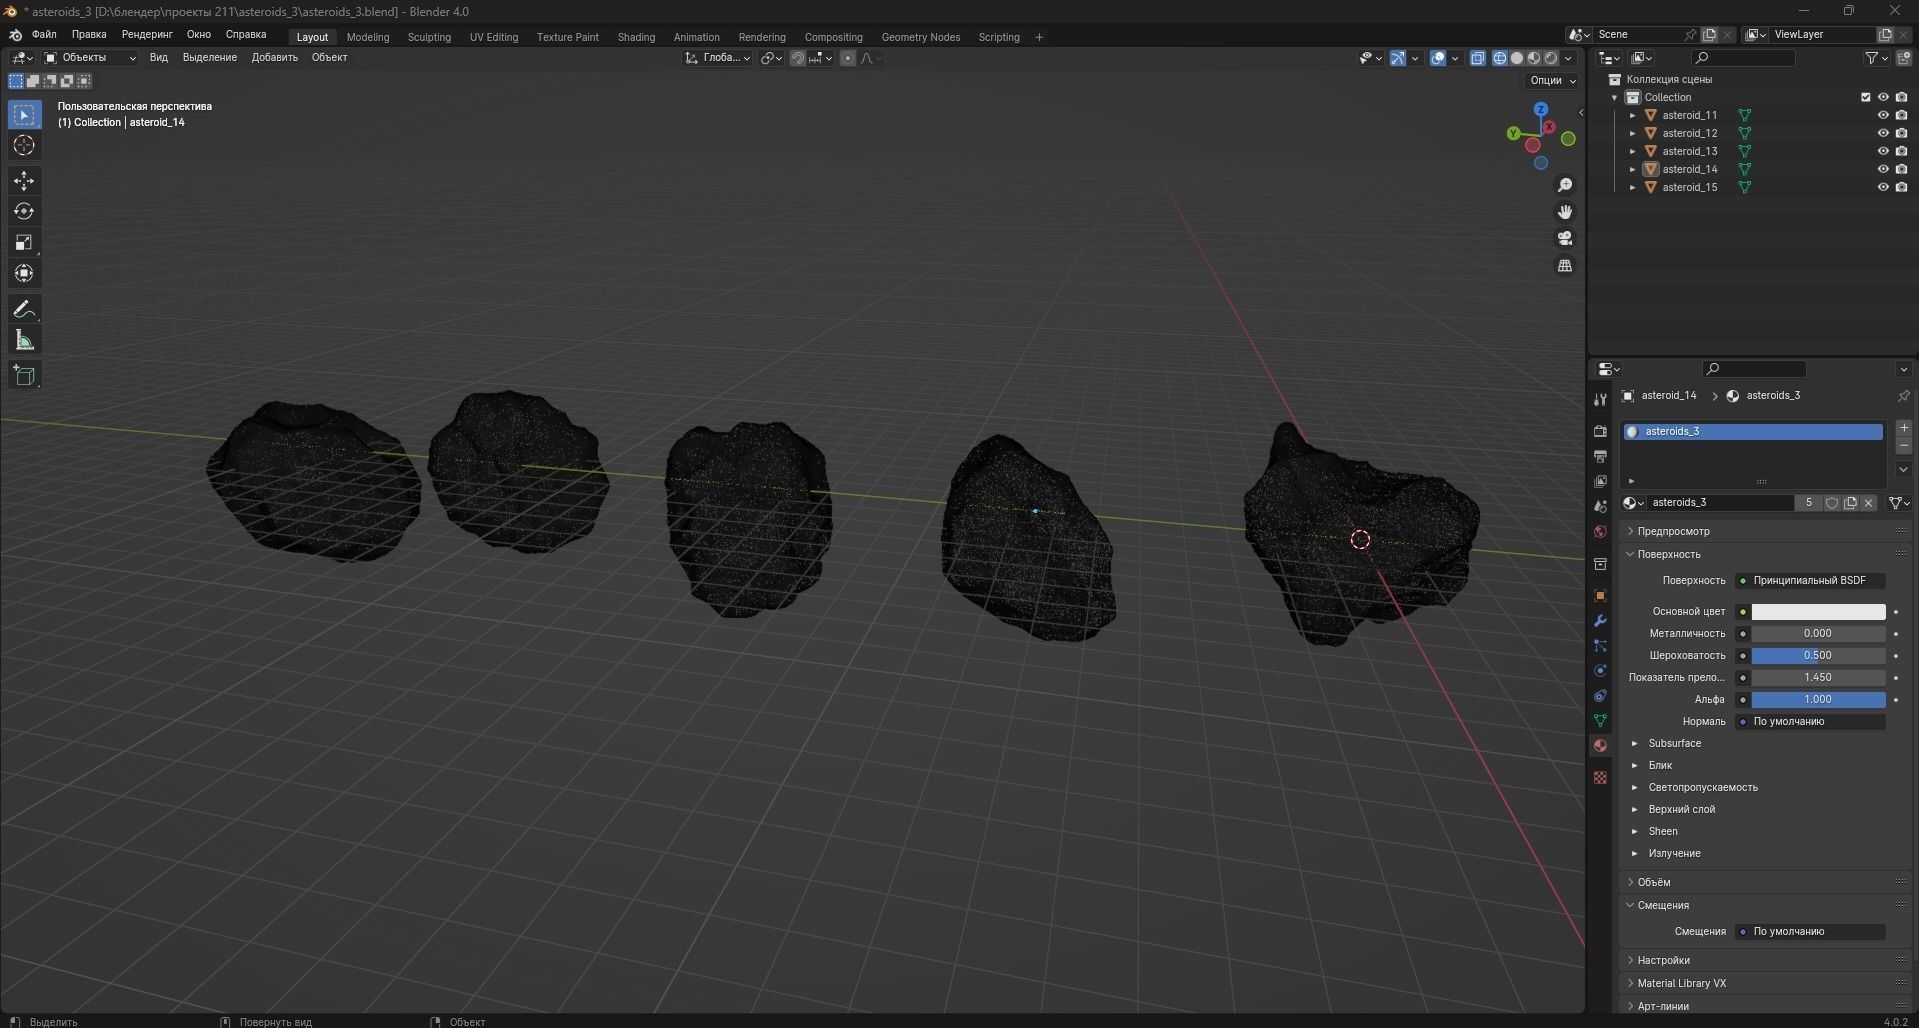Switch to the Shading workspace tab
The width and height of the screenshot is (1919, 1028).
(636, 37)
